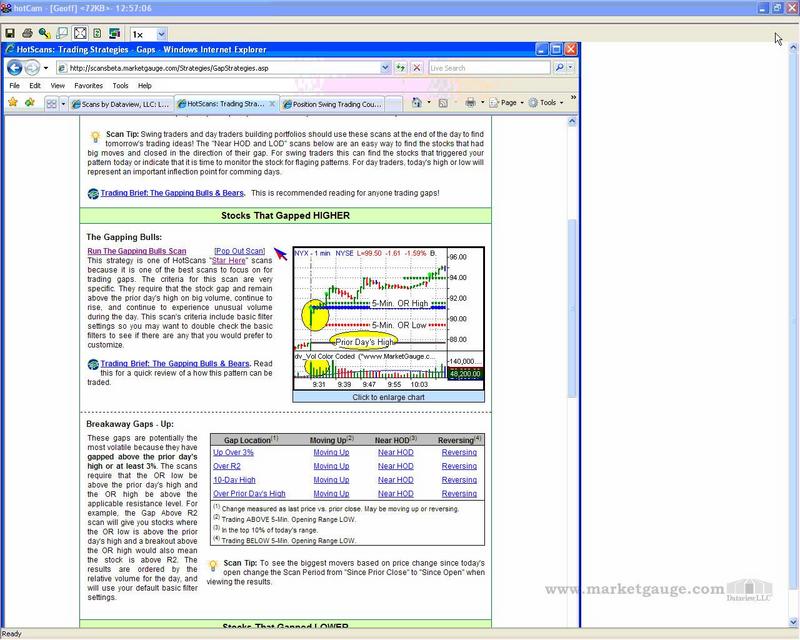This screenshot has width=800, height=640.
Task: Click Near HOD in Over R2 row
Action: tap(395, 466)
